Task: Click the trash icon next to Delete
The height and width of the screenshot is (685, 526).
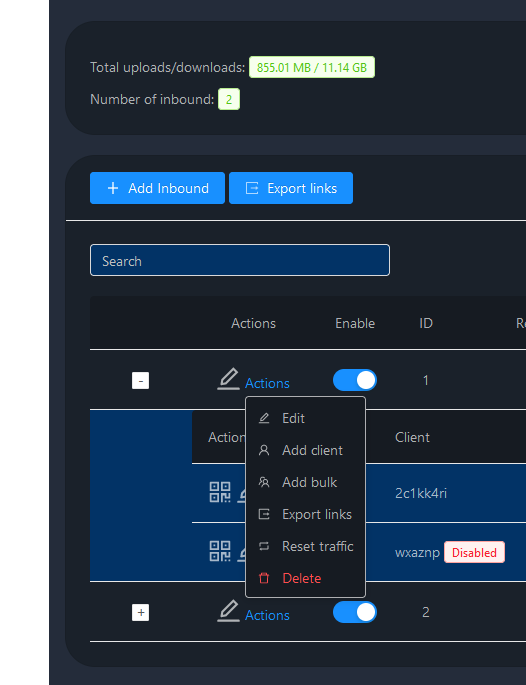Action: coord(264,578)
